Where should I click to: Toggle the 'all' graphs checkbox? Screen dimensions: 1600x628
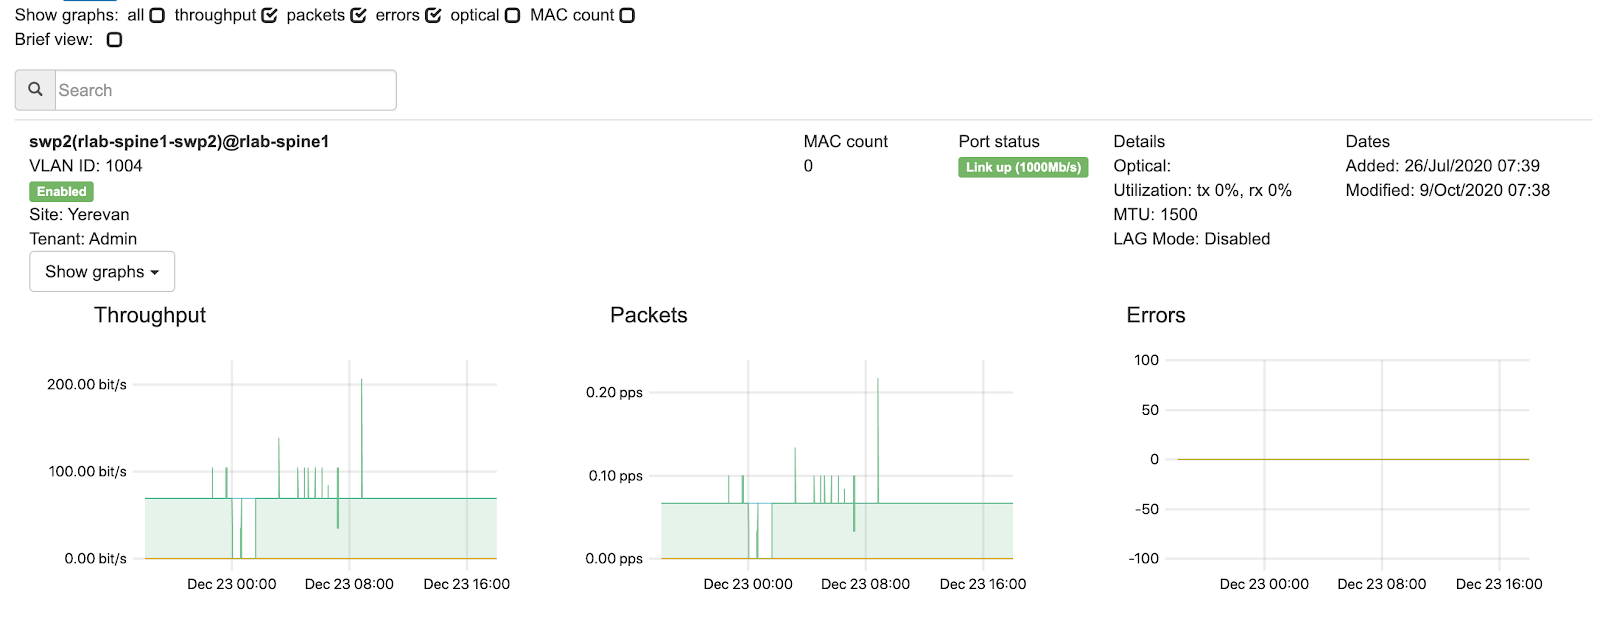coord(157,15)
